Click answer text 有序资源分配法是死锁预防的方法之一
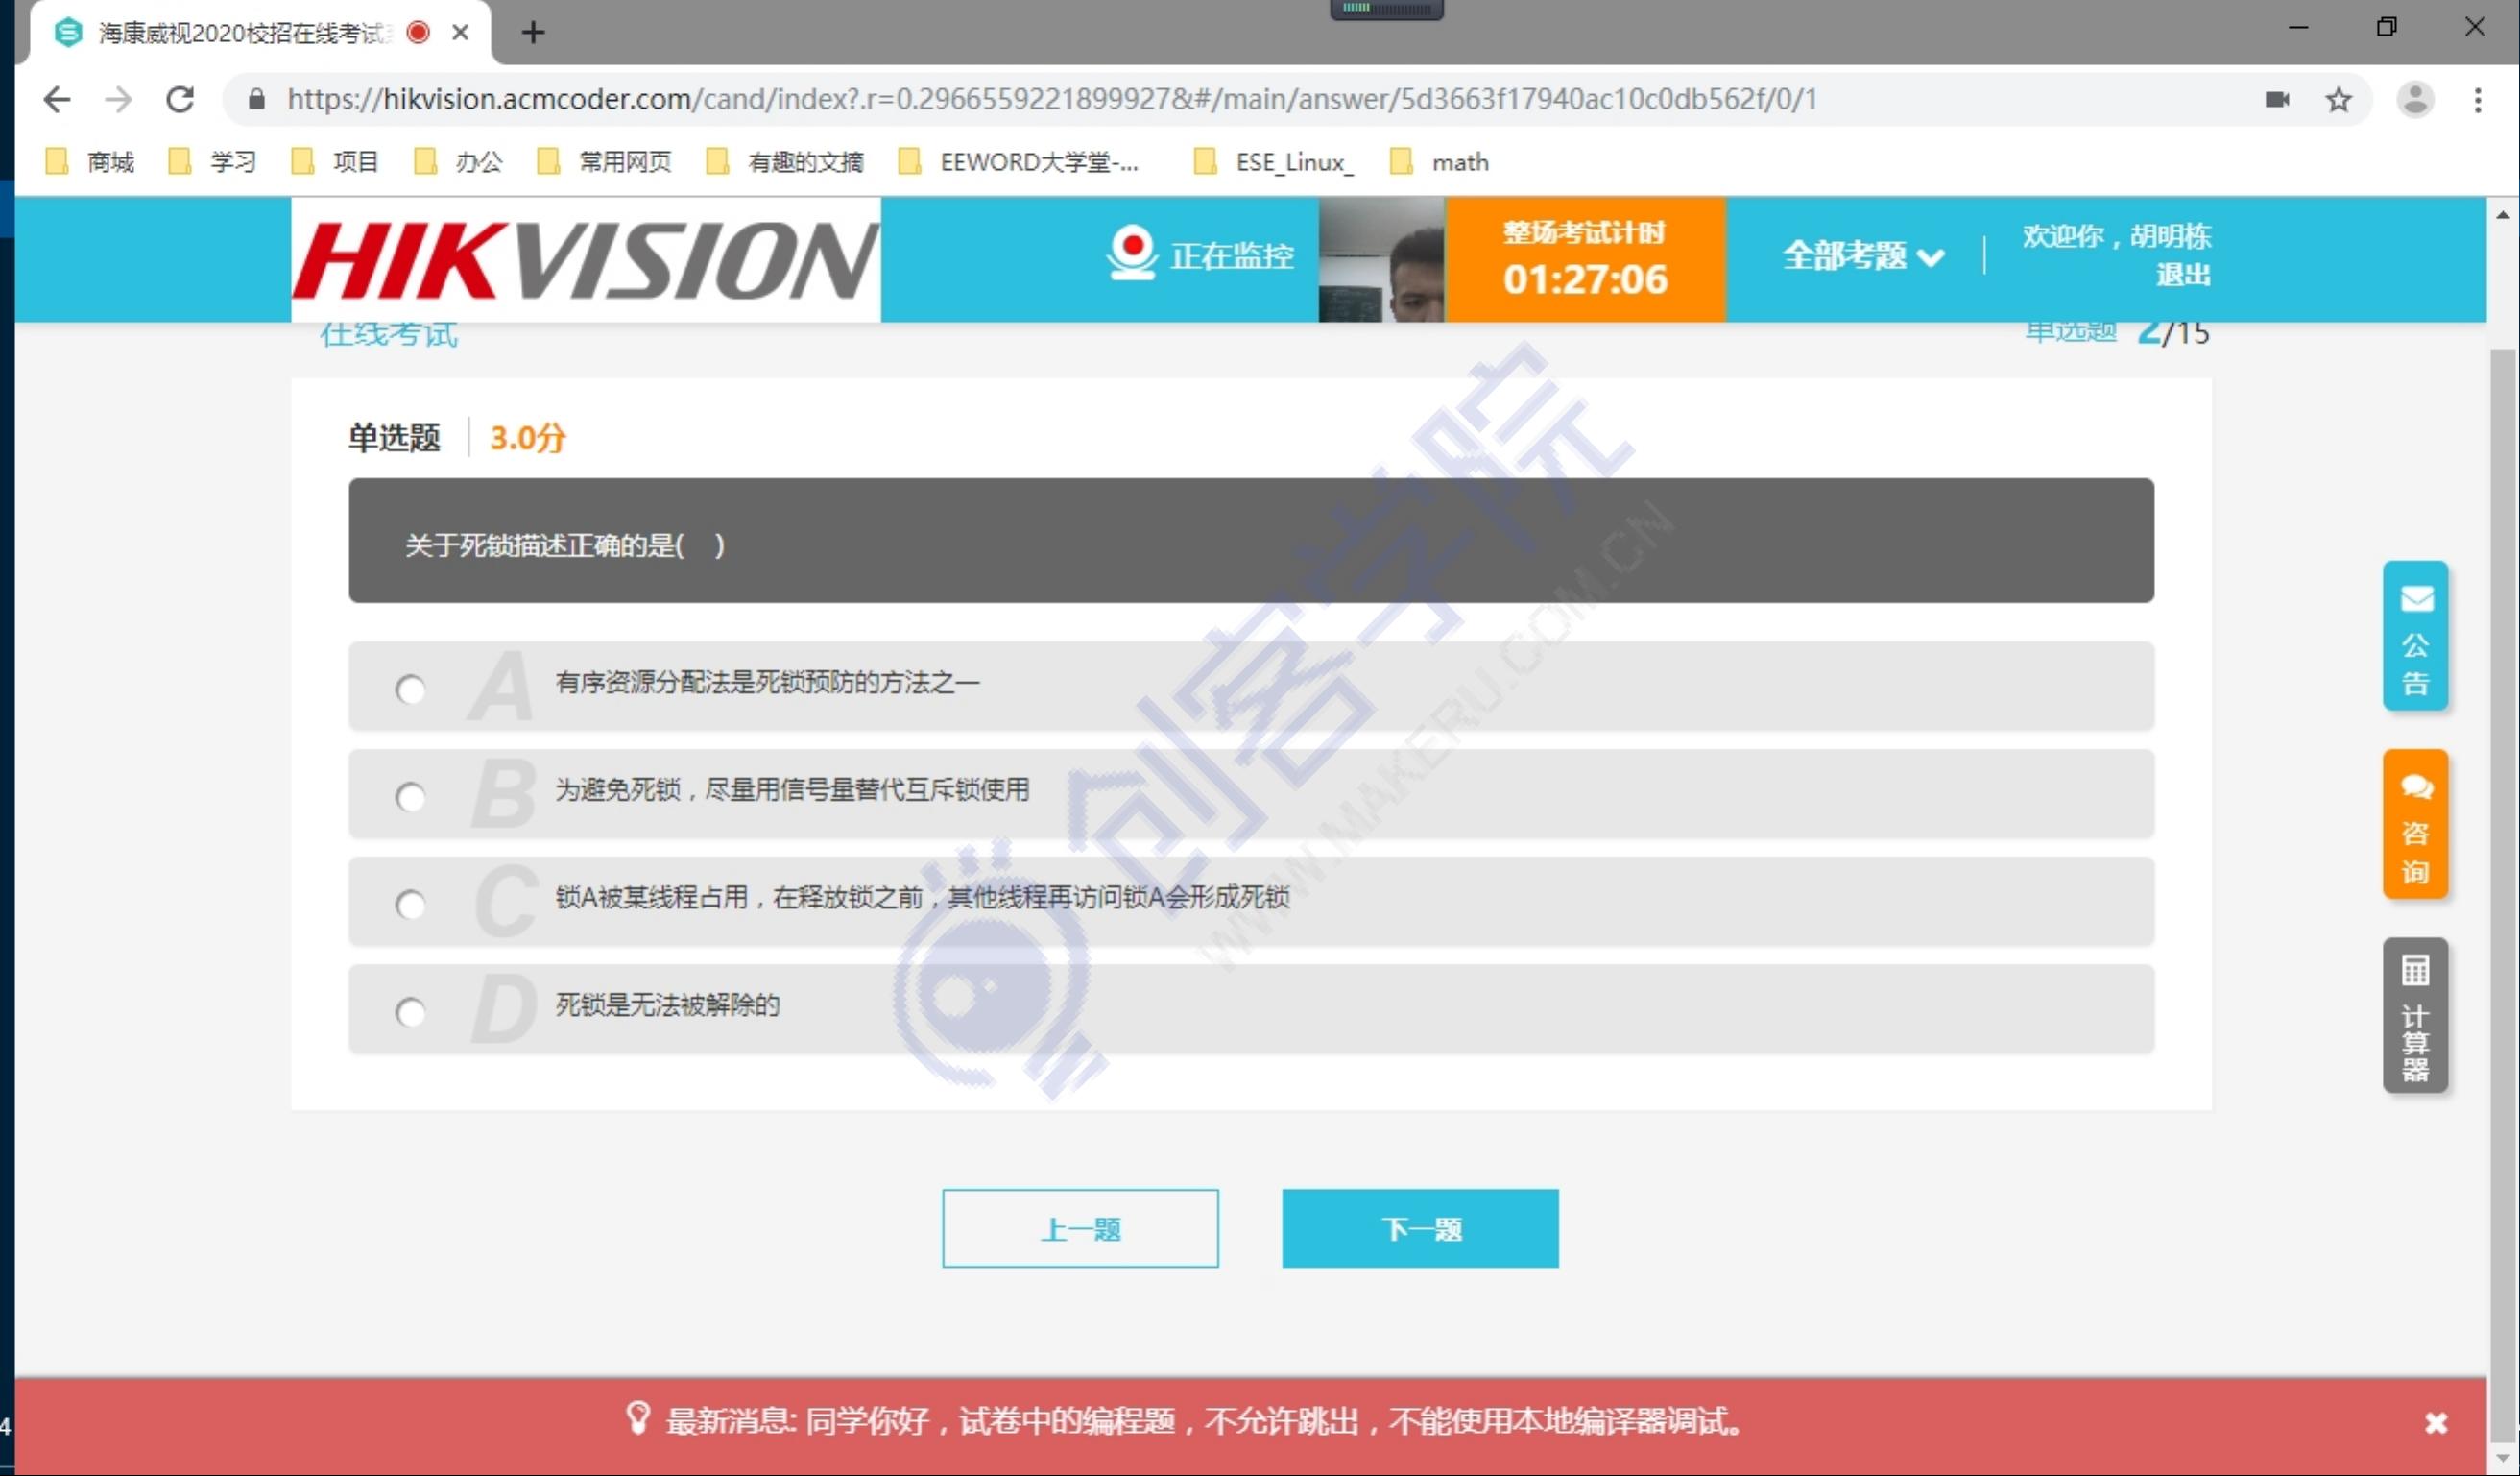Image resolution: width=2520 pixels, height=1476 pixels. click(767, 682)
